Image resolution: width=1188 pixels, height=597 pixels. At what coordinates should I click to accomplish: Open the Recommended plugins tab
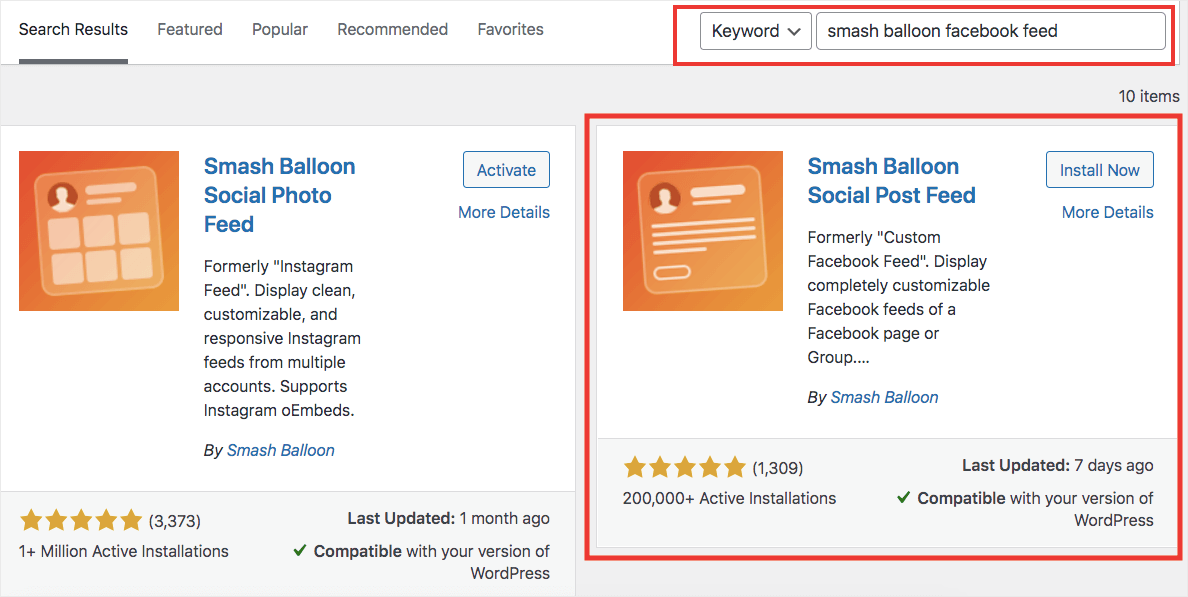click(392, 29)
